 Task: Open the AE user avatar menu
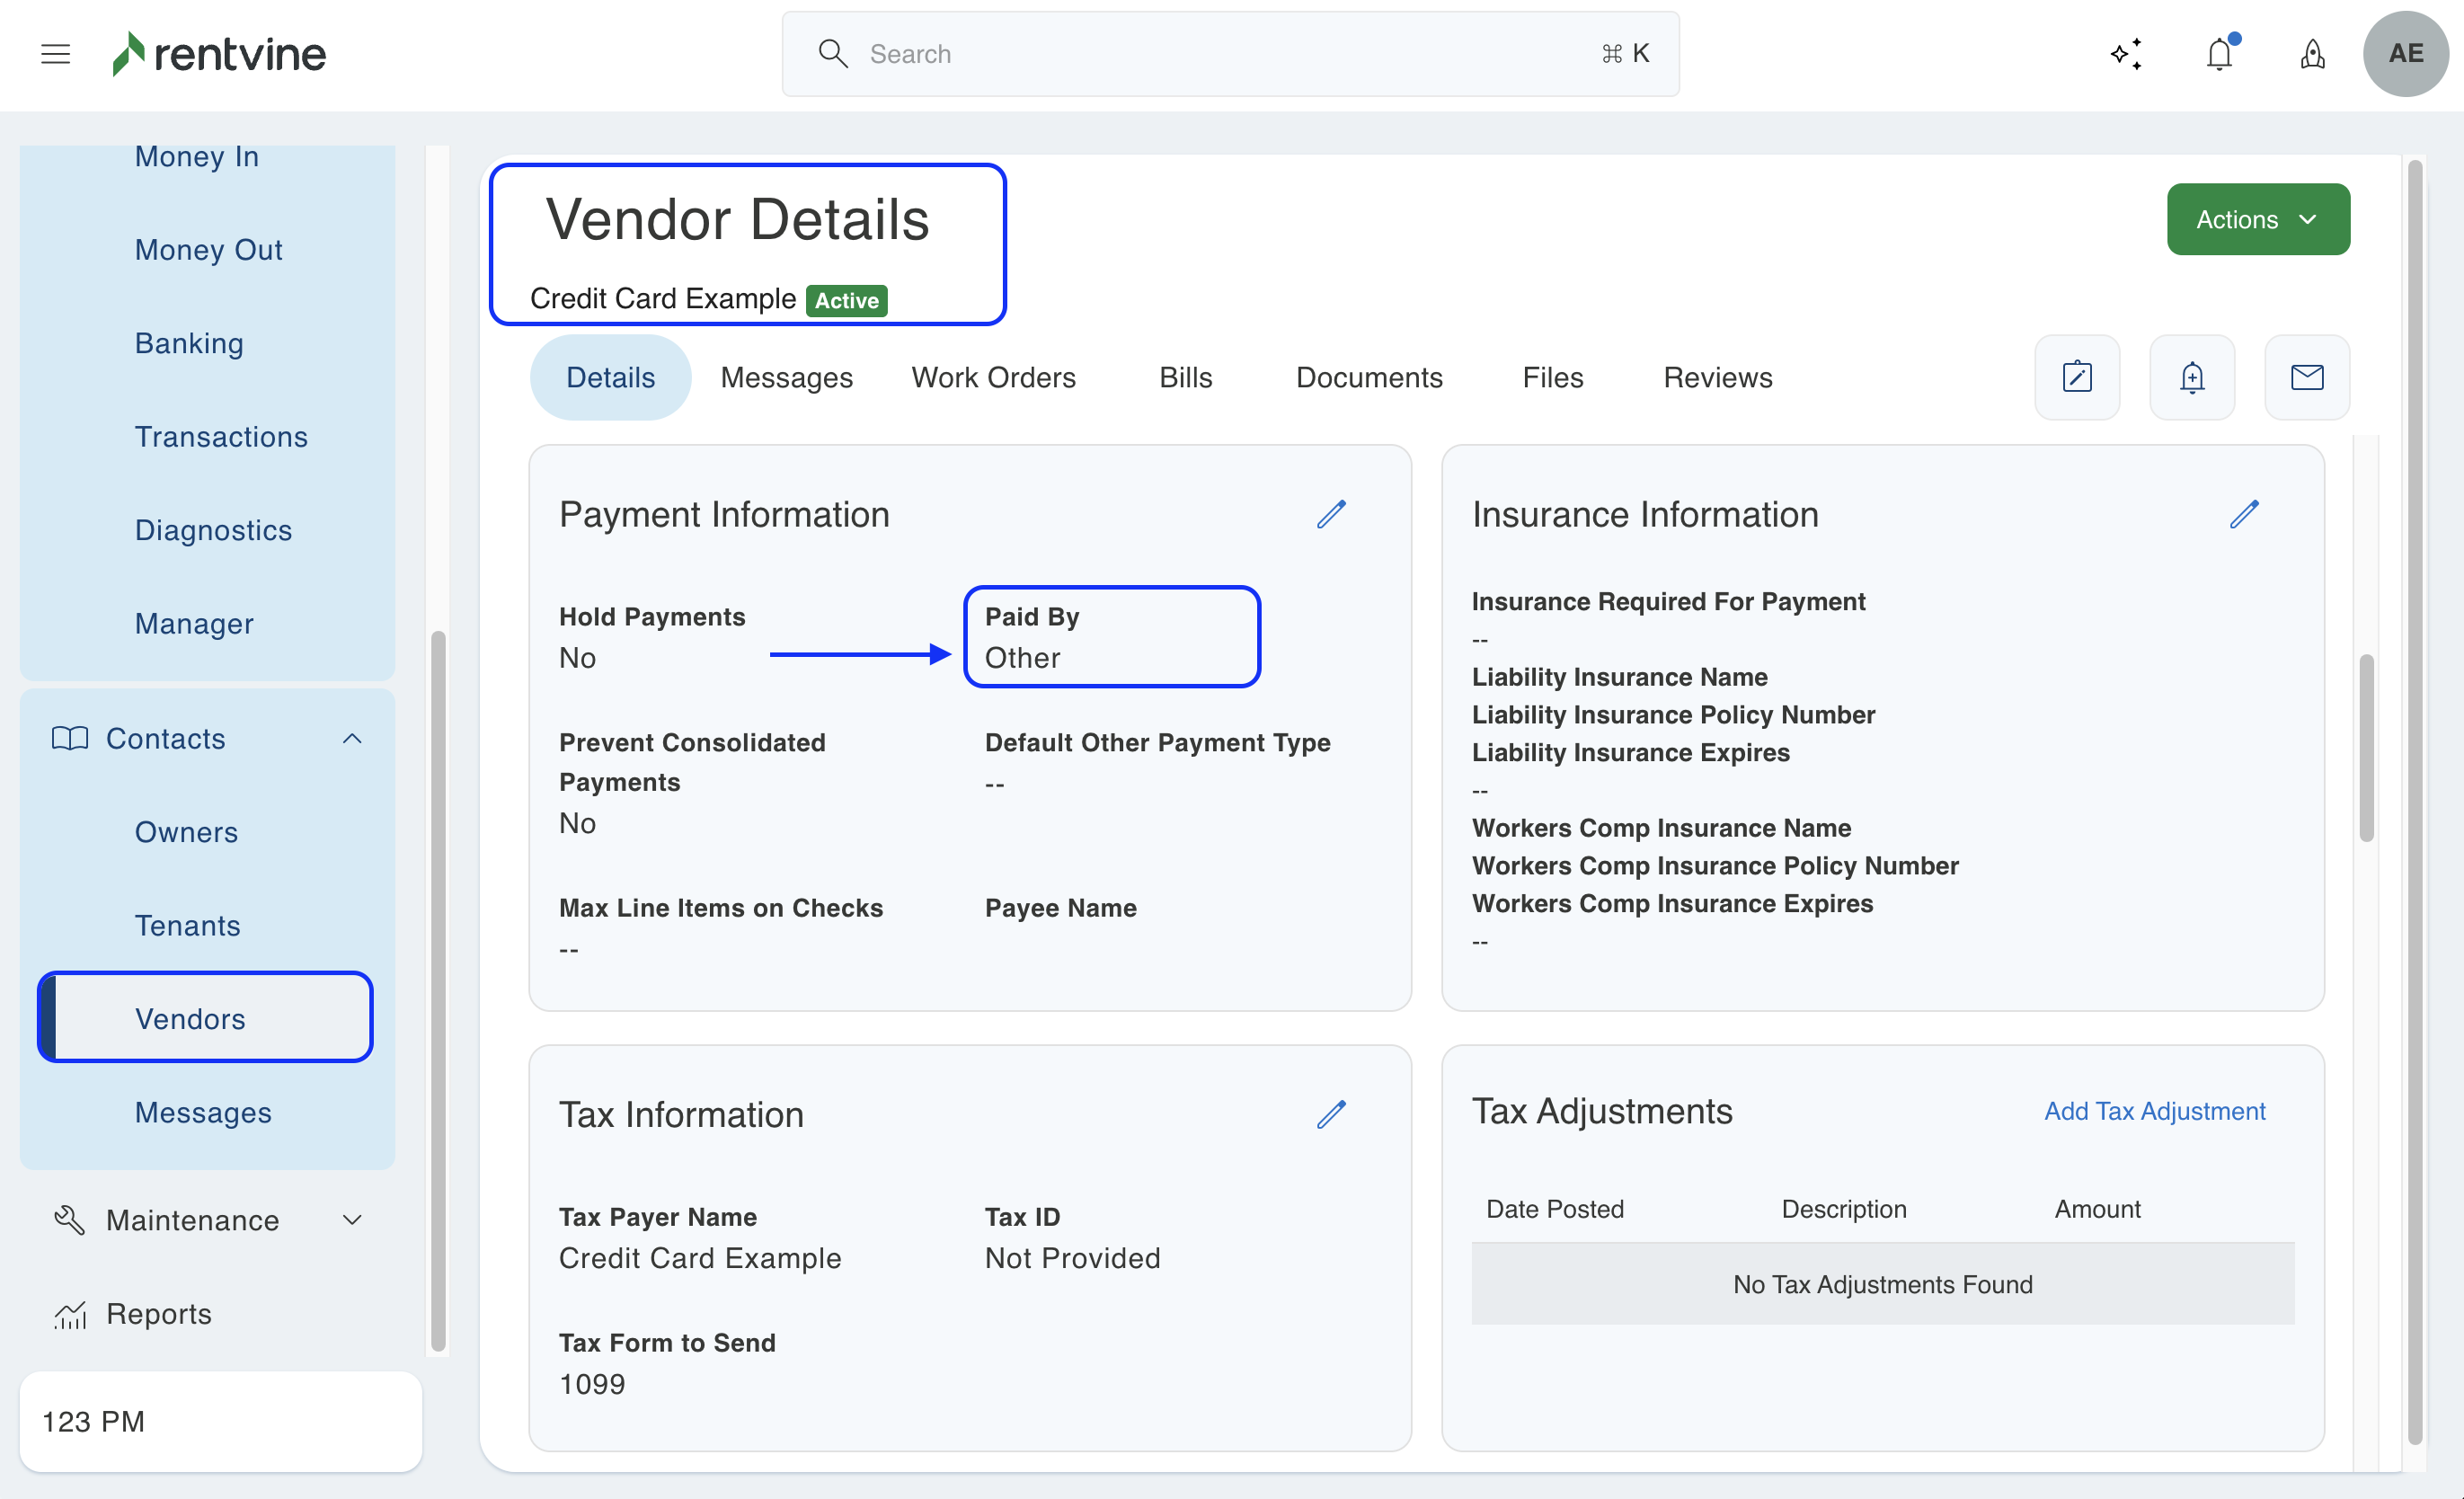(x=2405, y=54)
